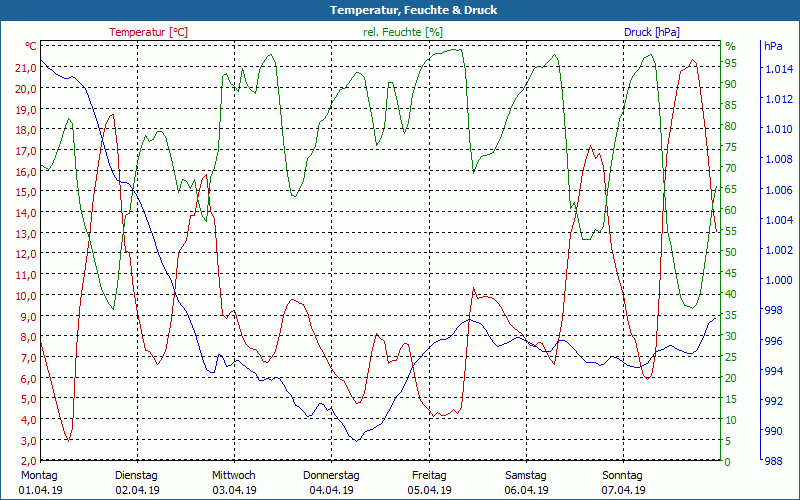Select the blue 'Druck [hPa]' legend label
This screenshot has height=500, width=800.
click(651, 32)
